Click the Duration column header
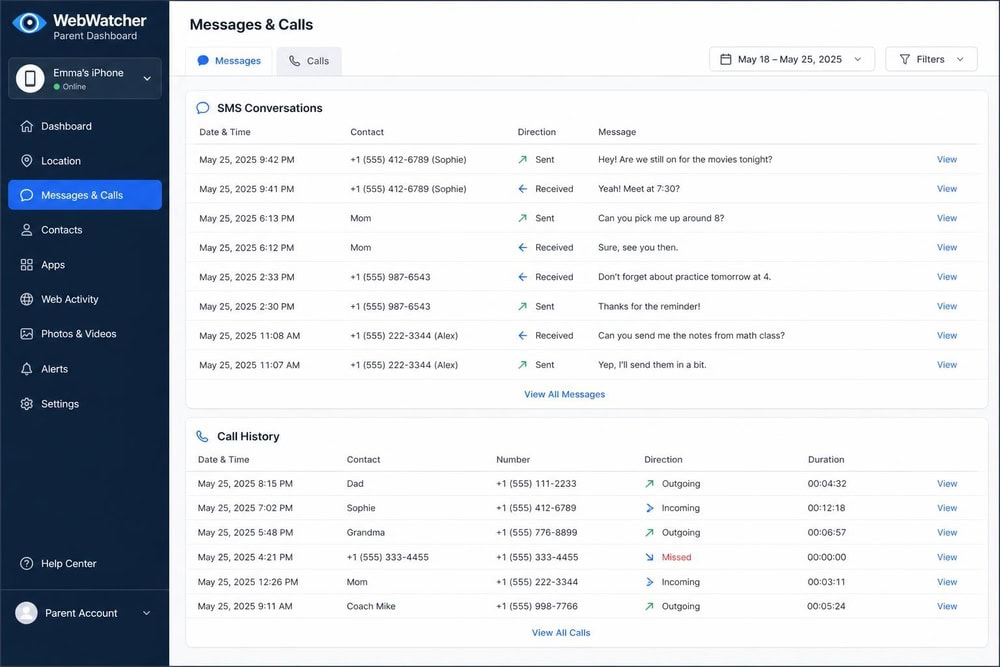 pos(826,459)
